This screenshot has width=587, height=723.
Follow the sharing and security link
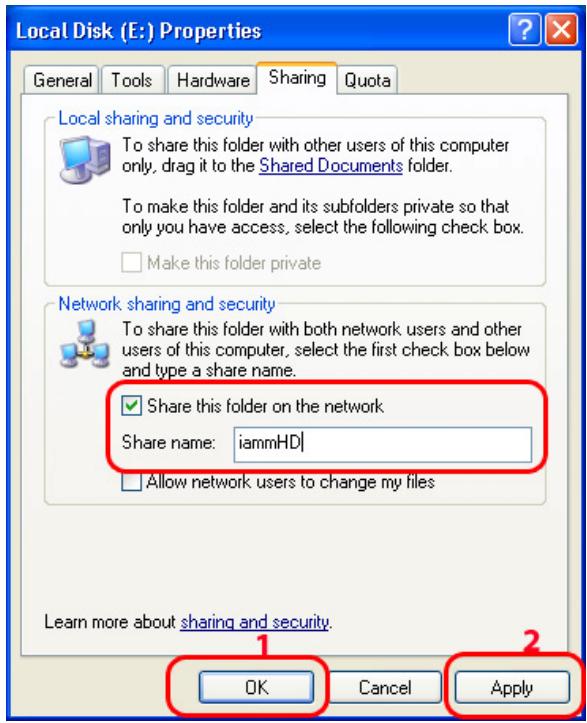255,622
